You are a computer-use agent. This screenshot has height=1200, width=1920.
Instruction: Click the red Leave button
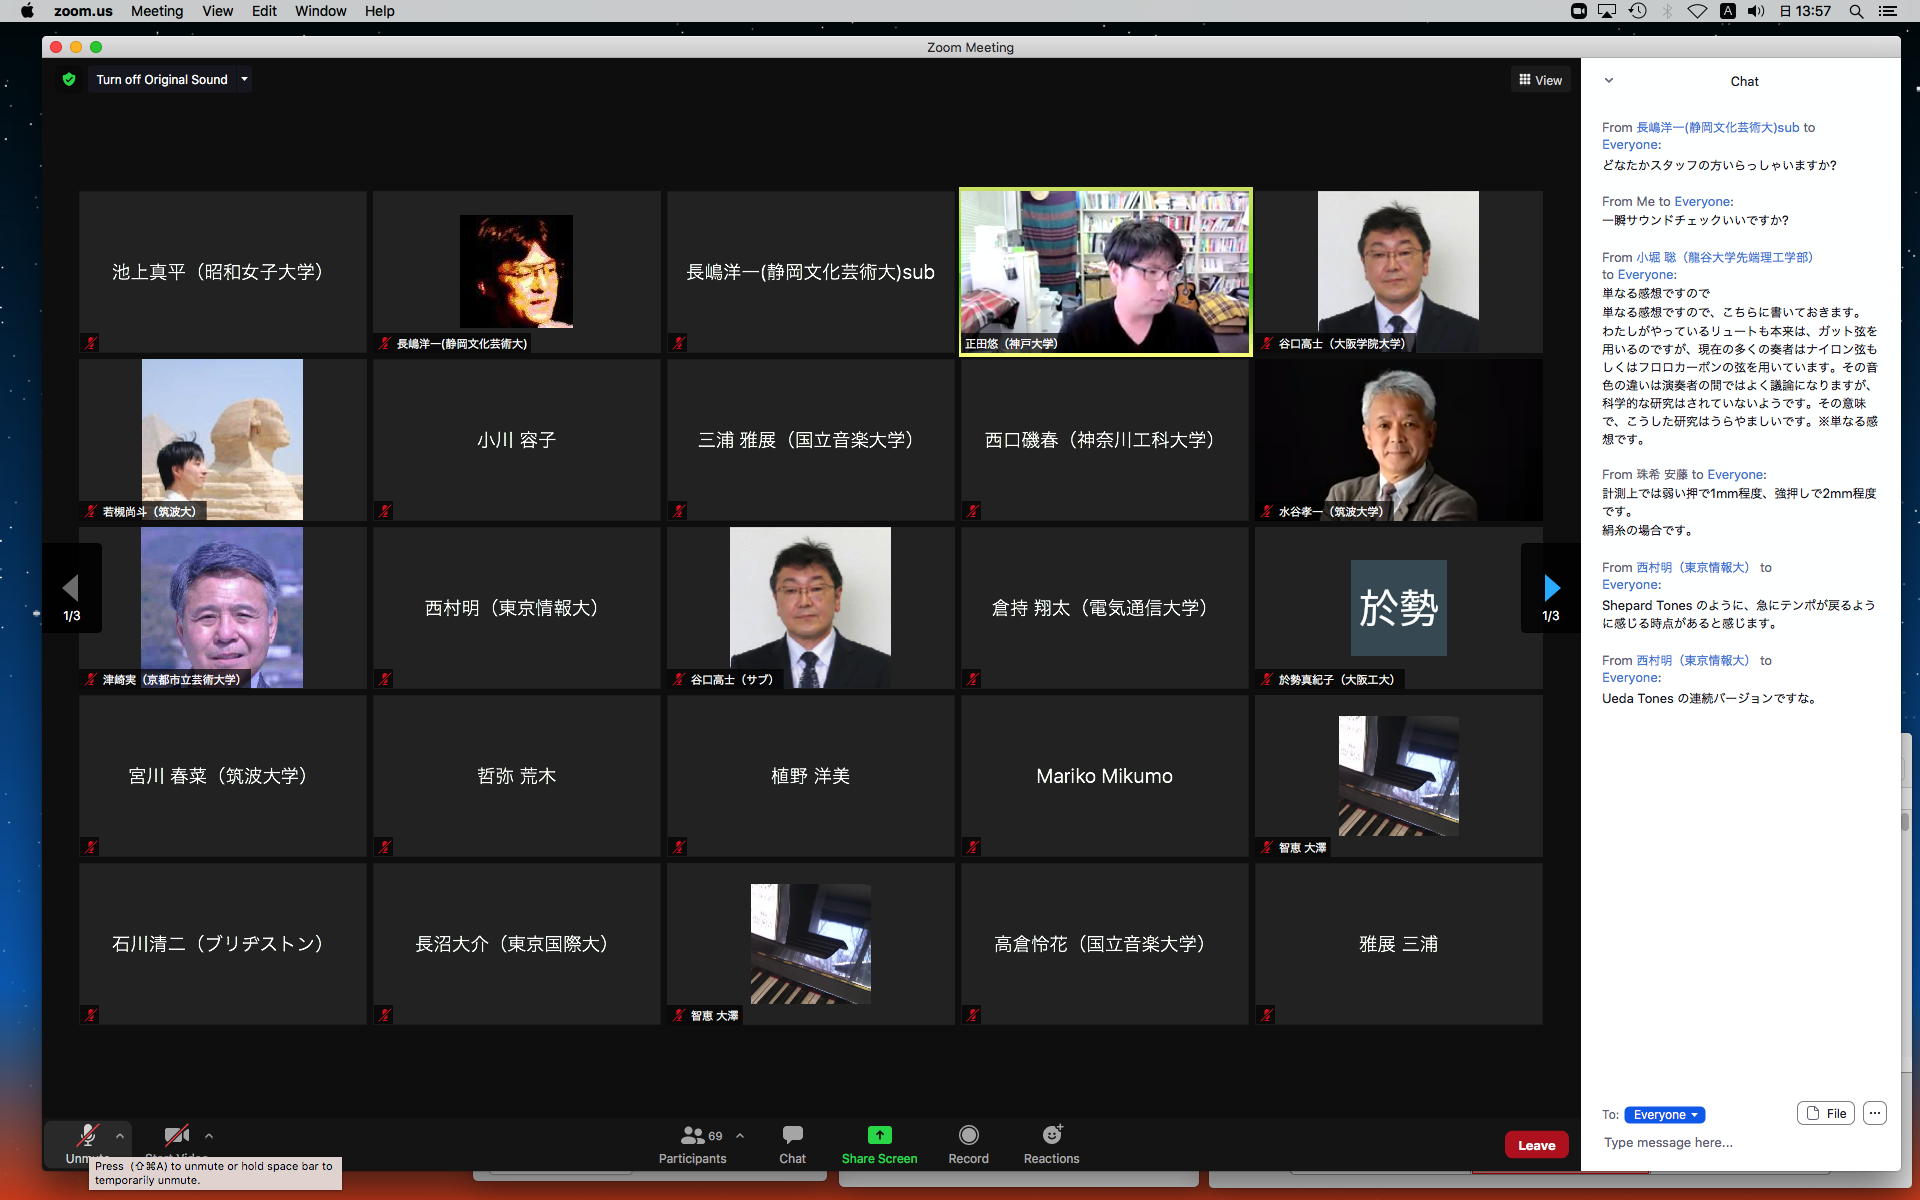(x=1536, y=1145)
